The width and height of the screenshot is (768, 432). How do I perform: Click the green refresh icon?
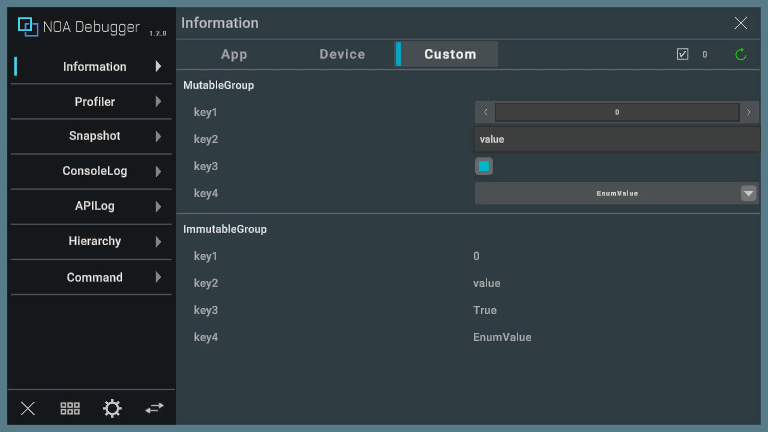[x=741, y=55]
